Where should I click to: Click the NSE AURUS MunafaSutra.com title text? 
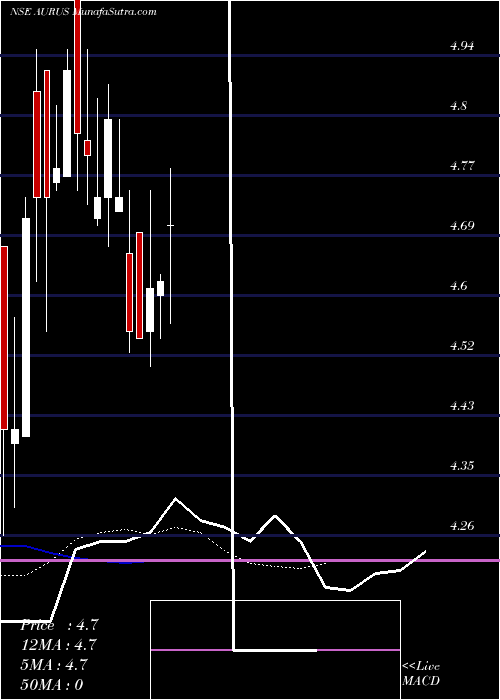pyautogui.click(x=83, y=12)
